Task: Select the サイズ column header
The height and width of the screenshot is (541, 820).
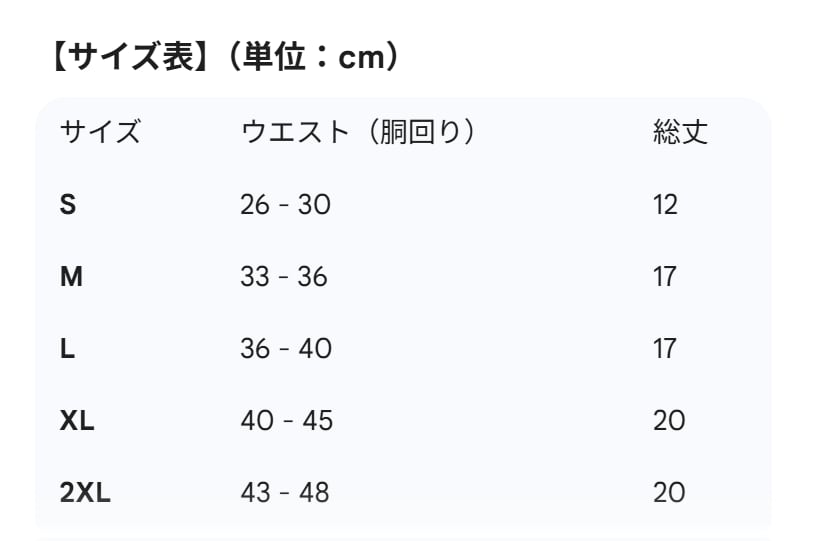Action: pos(100,132)
